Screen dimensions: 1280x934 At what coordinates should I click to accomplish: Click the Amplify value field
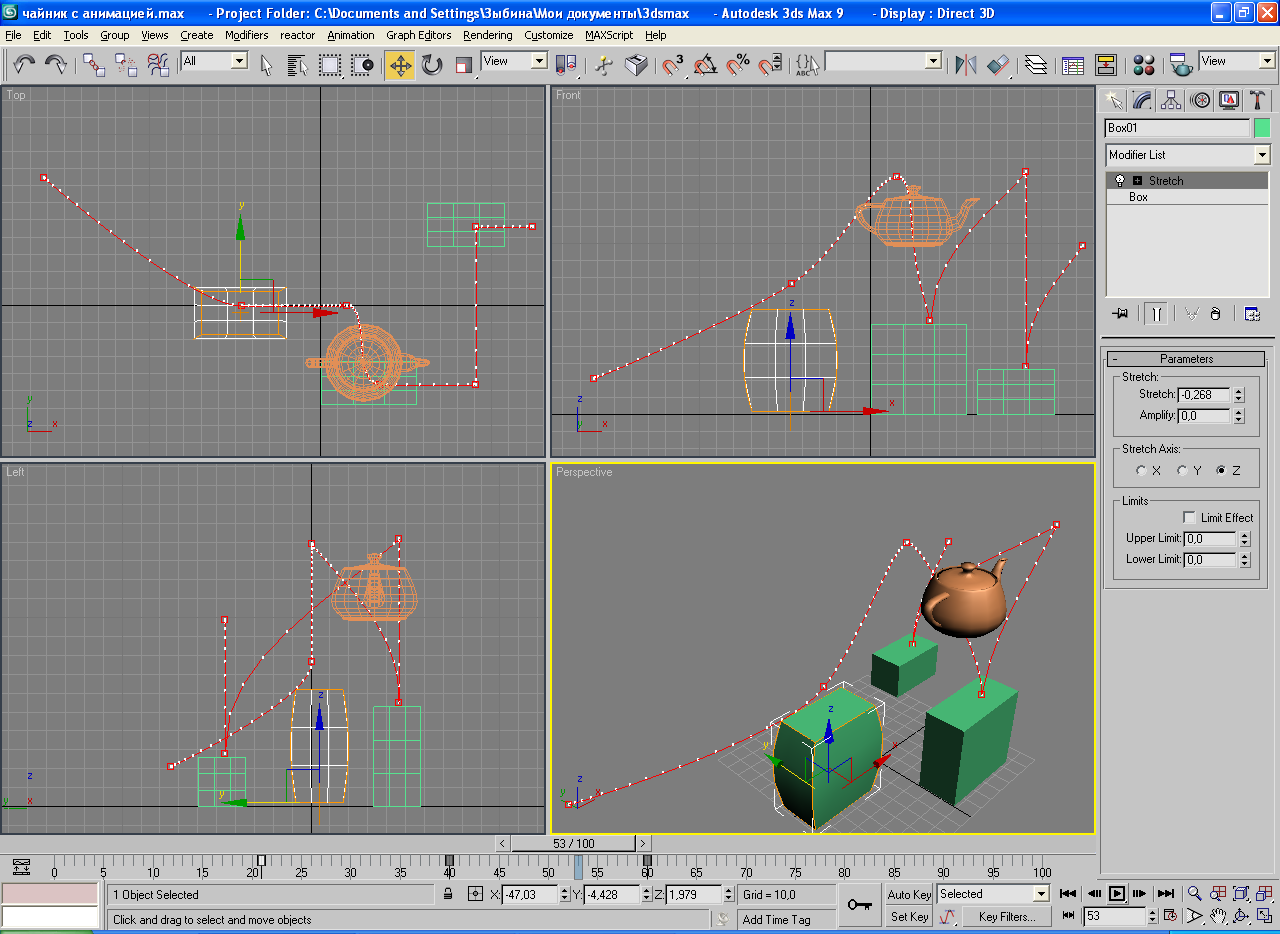1204,416
